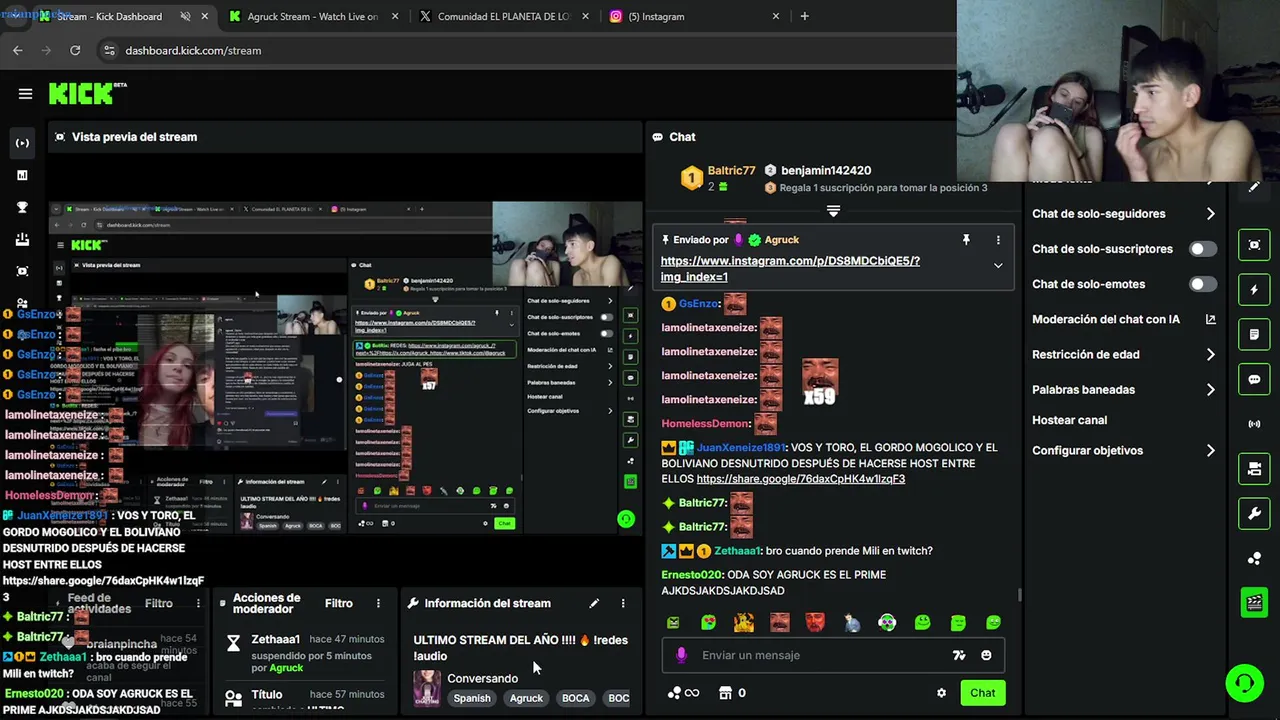The width and height of the screenshot is (1280, 720).
Task: Insert the heart-eyes green emote
Action: tap(709, 622)
